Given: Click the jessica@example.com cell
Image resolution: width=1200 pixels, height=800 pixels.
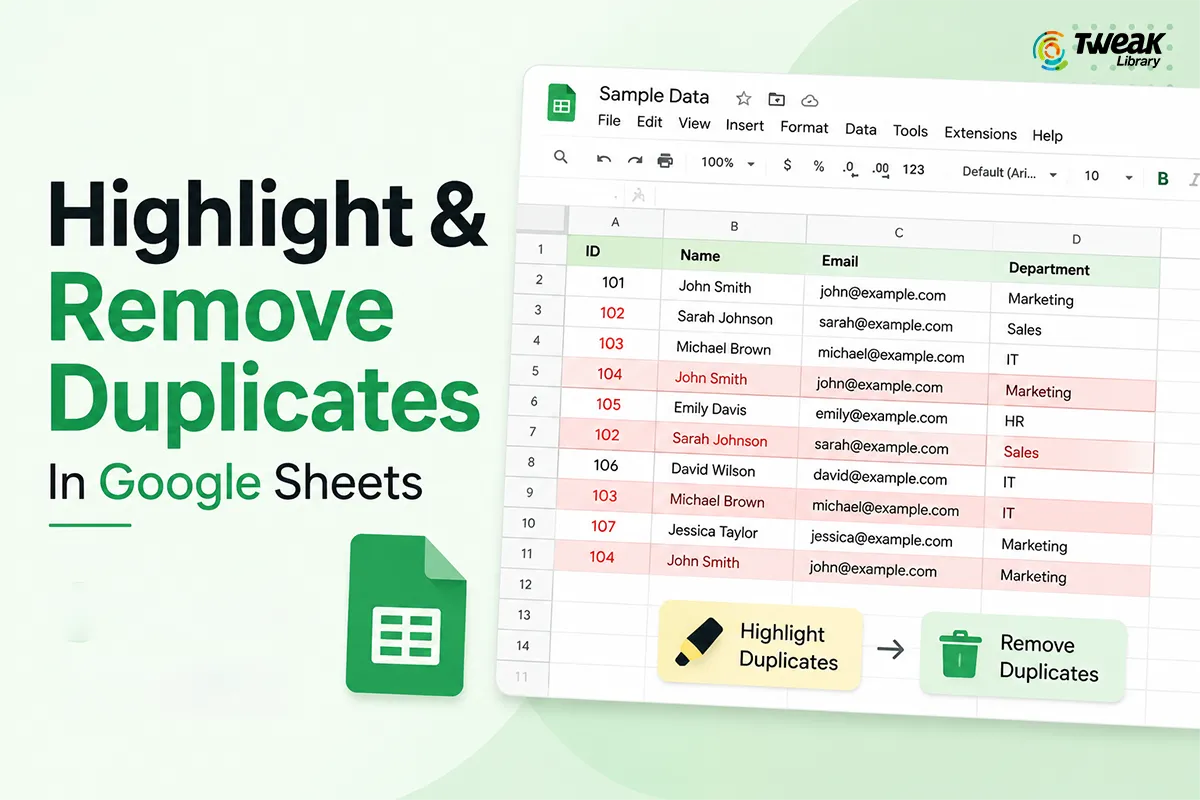Looking at the screenshot, I should [x=887, y=541].
